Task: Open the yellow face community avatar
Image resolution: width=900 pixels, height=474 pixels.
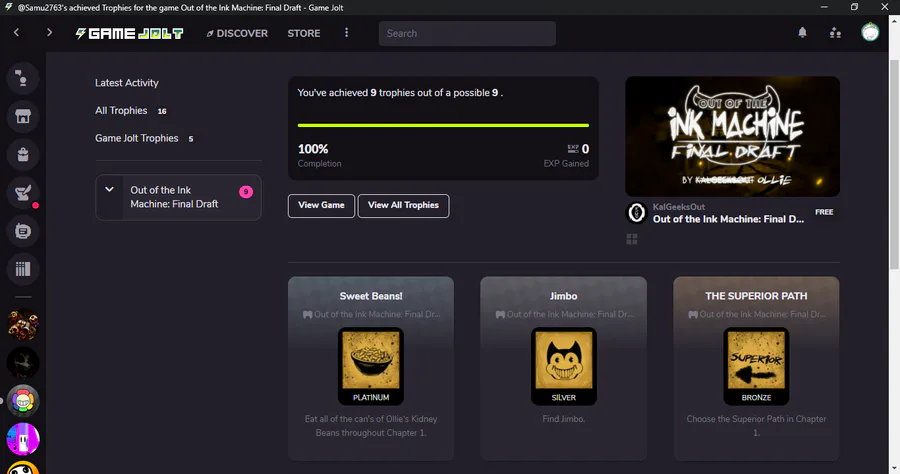Action: coord(23,468)
